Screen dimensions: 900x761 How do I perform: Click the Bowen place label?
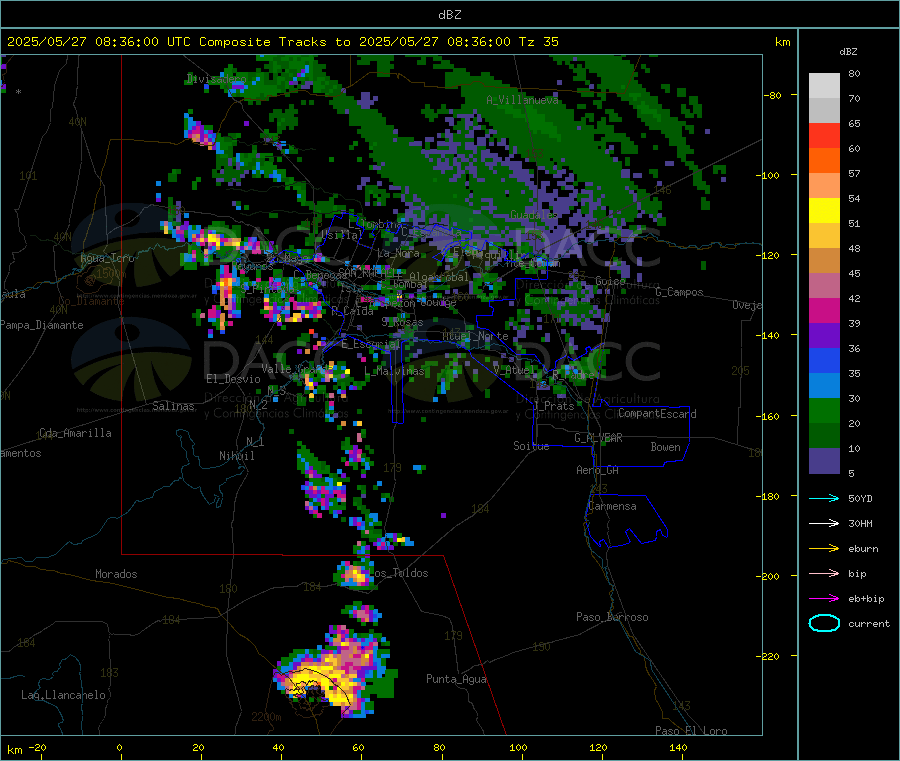665,447
